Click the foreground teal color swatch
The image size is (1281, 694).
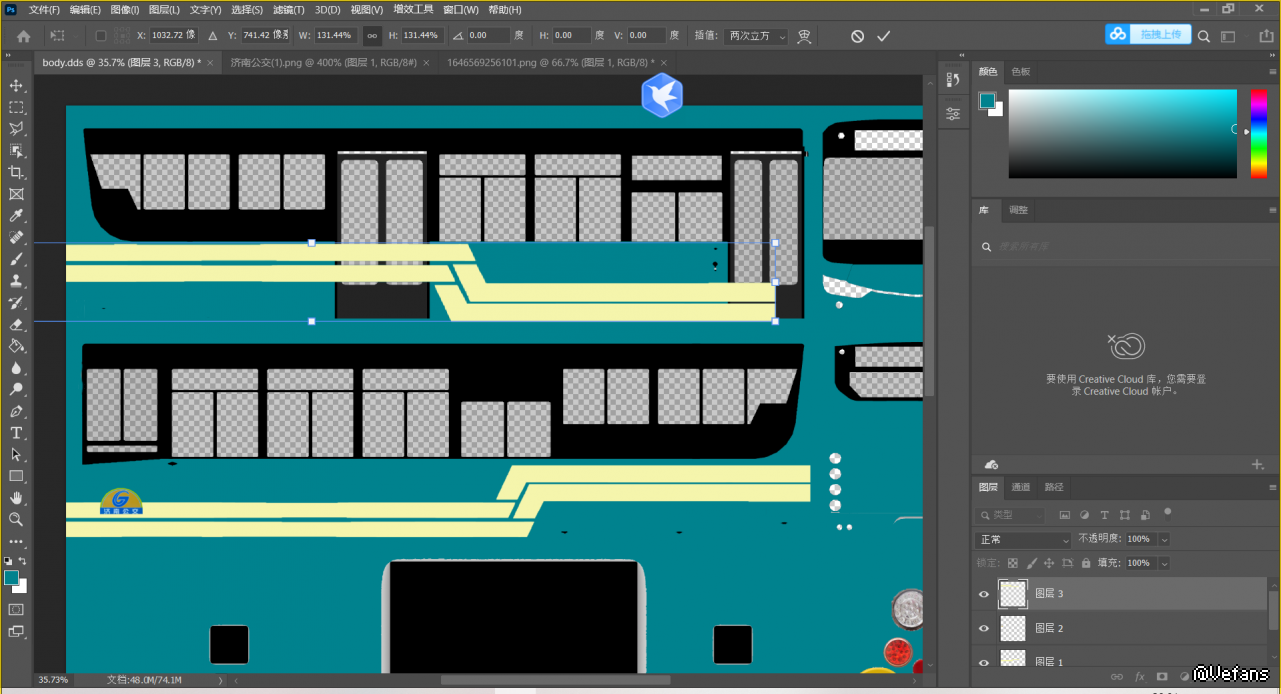tap(11, 578)
